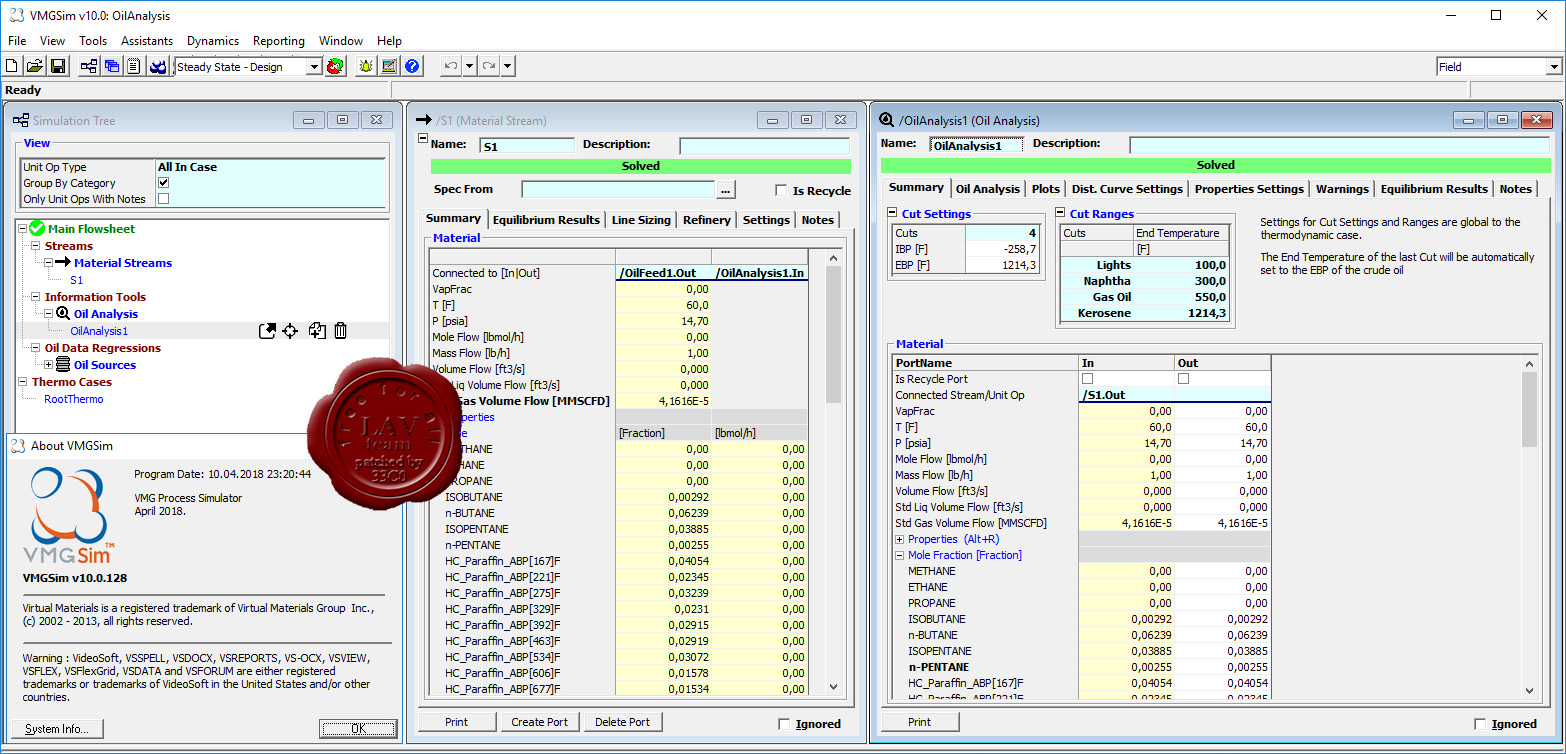Click the VMGSim logo in About dialog
Viewport: 1566px width, 754px height.
(x=68, y=515)
